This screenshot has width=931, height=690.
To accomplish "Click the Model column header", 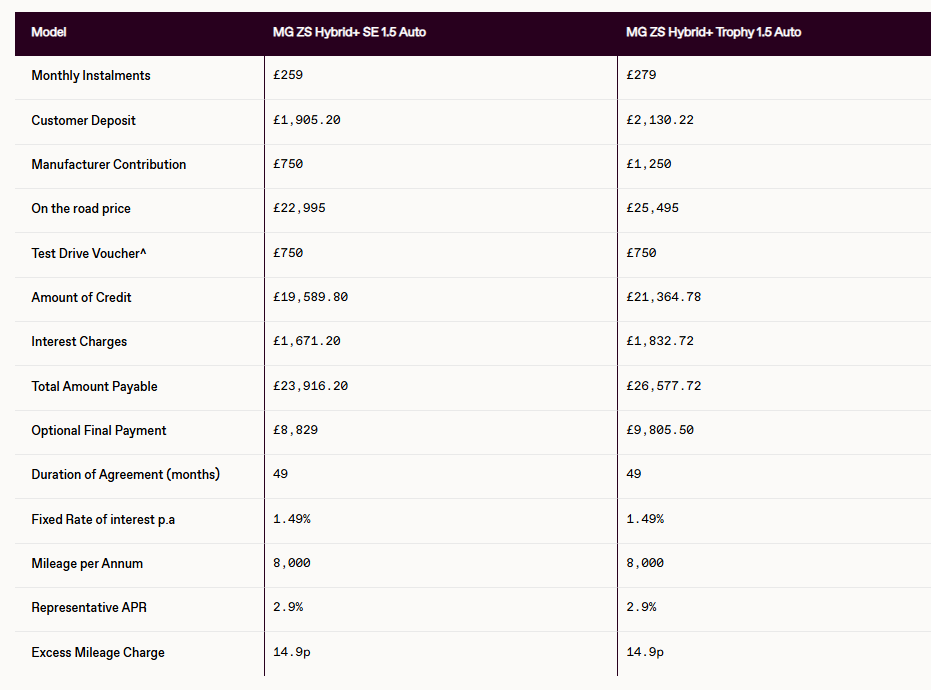I will pyautogui.click(x=49, y=32).
